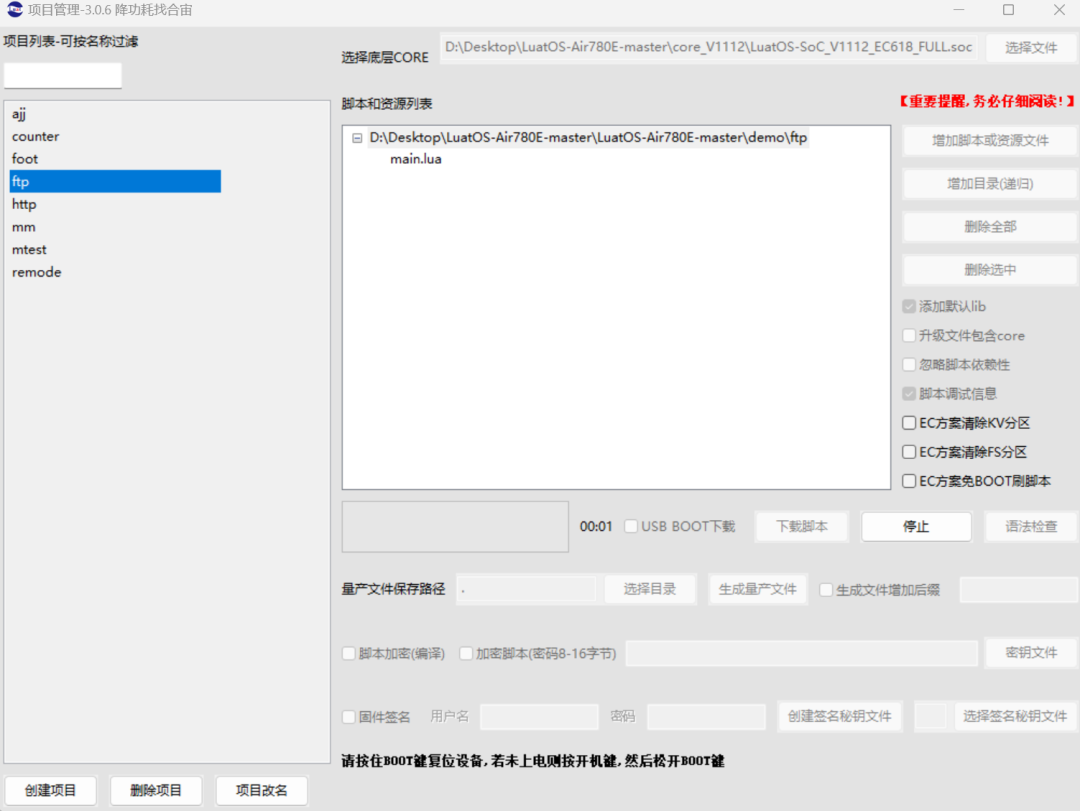Toggle 添加默认lib checkbox
This screenshot has width=1080, height=811.
[x=909, y=306]
